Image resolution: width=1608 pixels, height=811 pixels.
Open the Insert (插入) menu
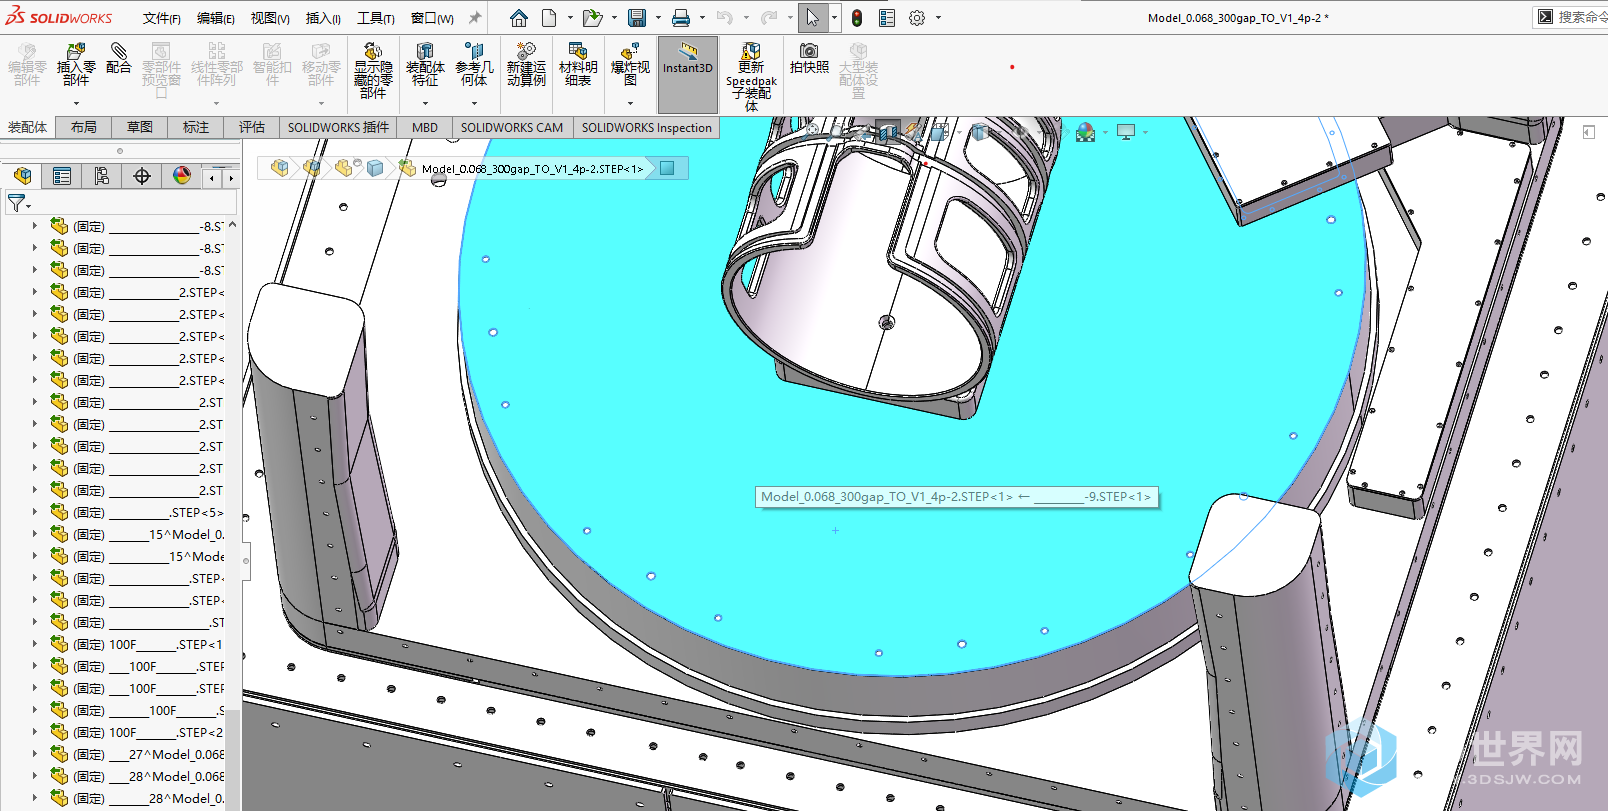(323, 18)
